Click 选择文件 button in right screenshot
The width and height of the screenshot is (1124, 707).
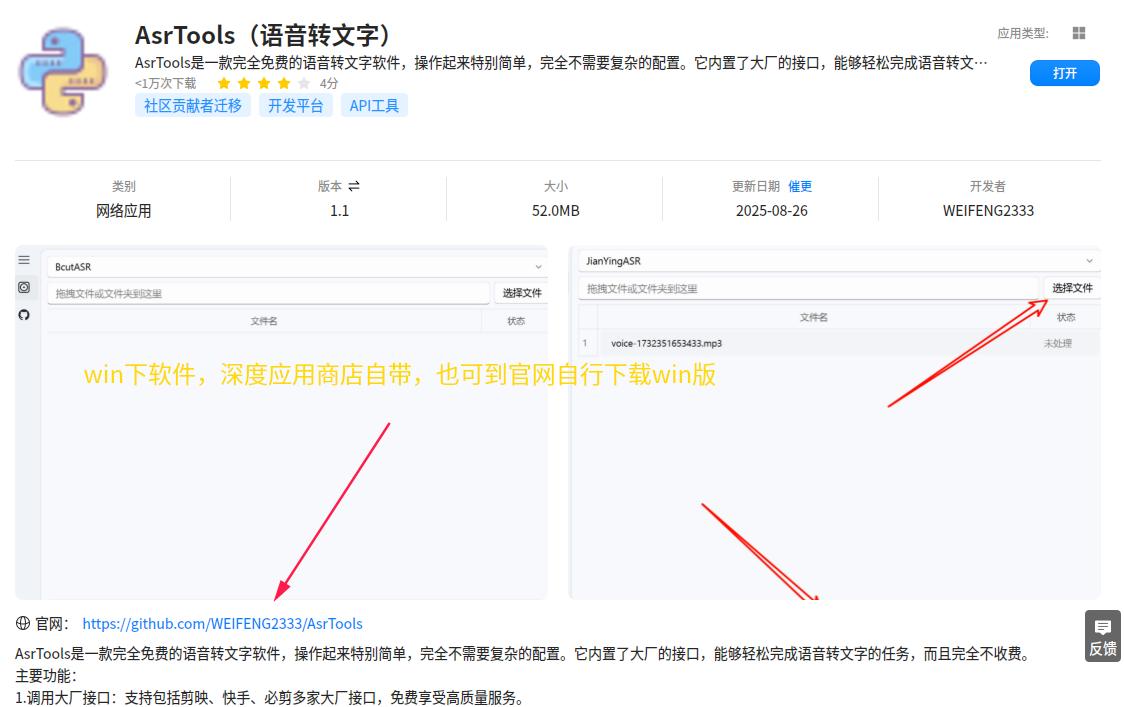[x=1072, y=288]
